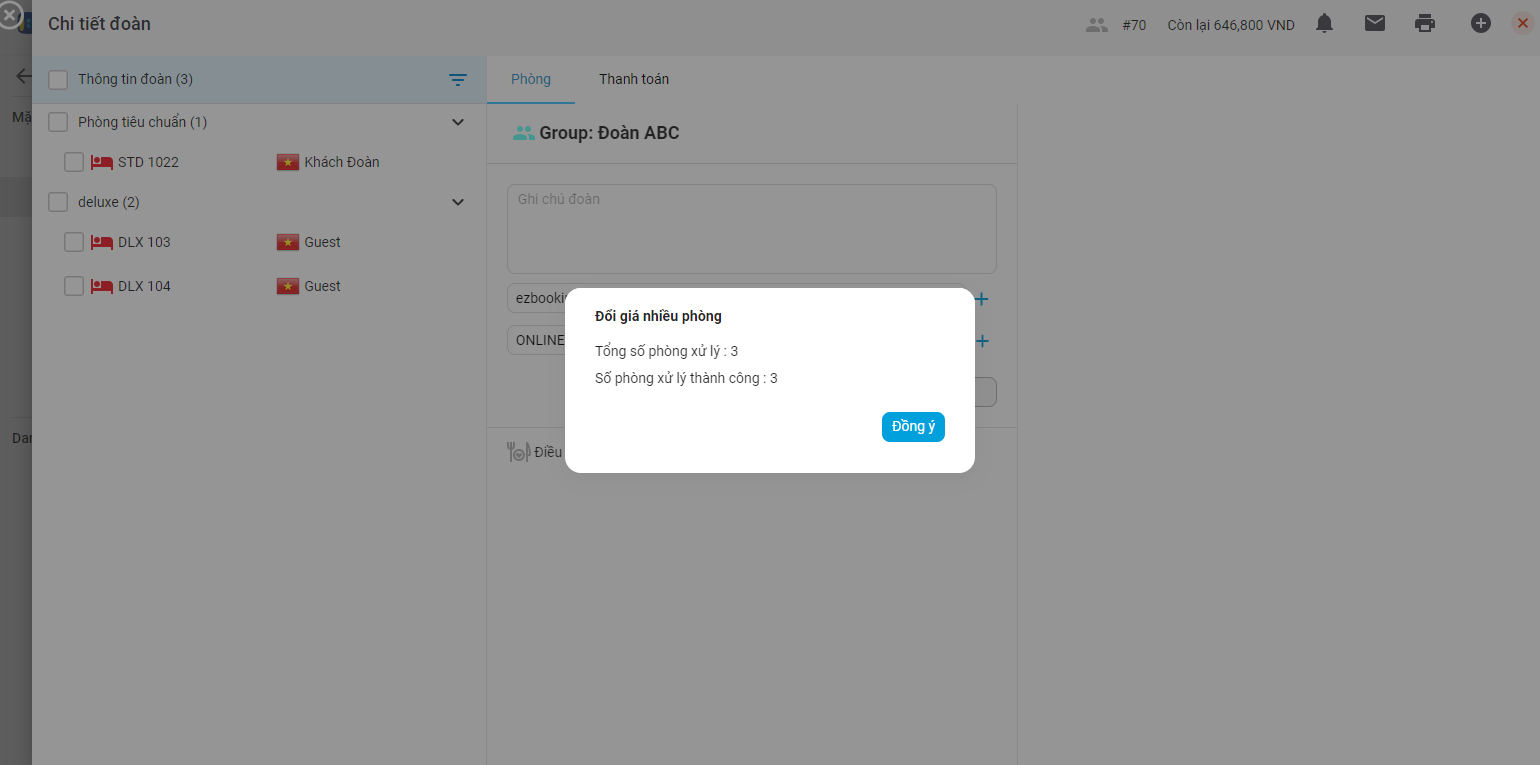
Task: Select the Phòng tab
Action: pyautogui.click(x=530, y=79)
